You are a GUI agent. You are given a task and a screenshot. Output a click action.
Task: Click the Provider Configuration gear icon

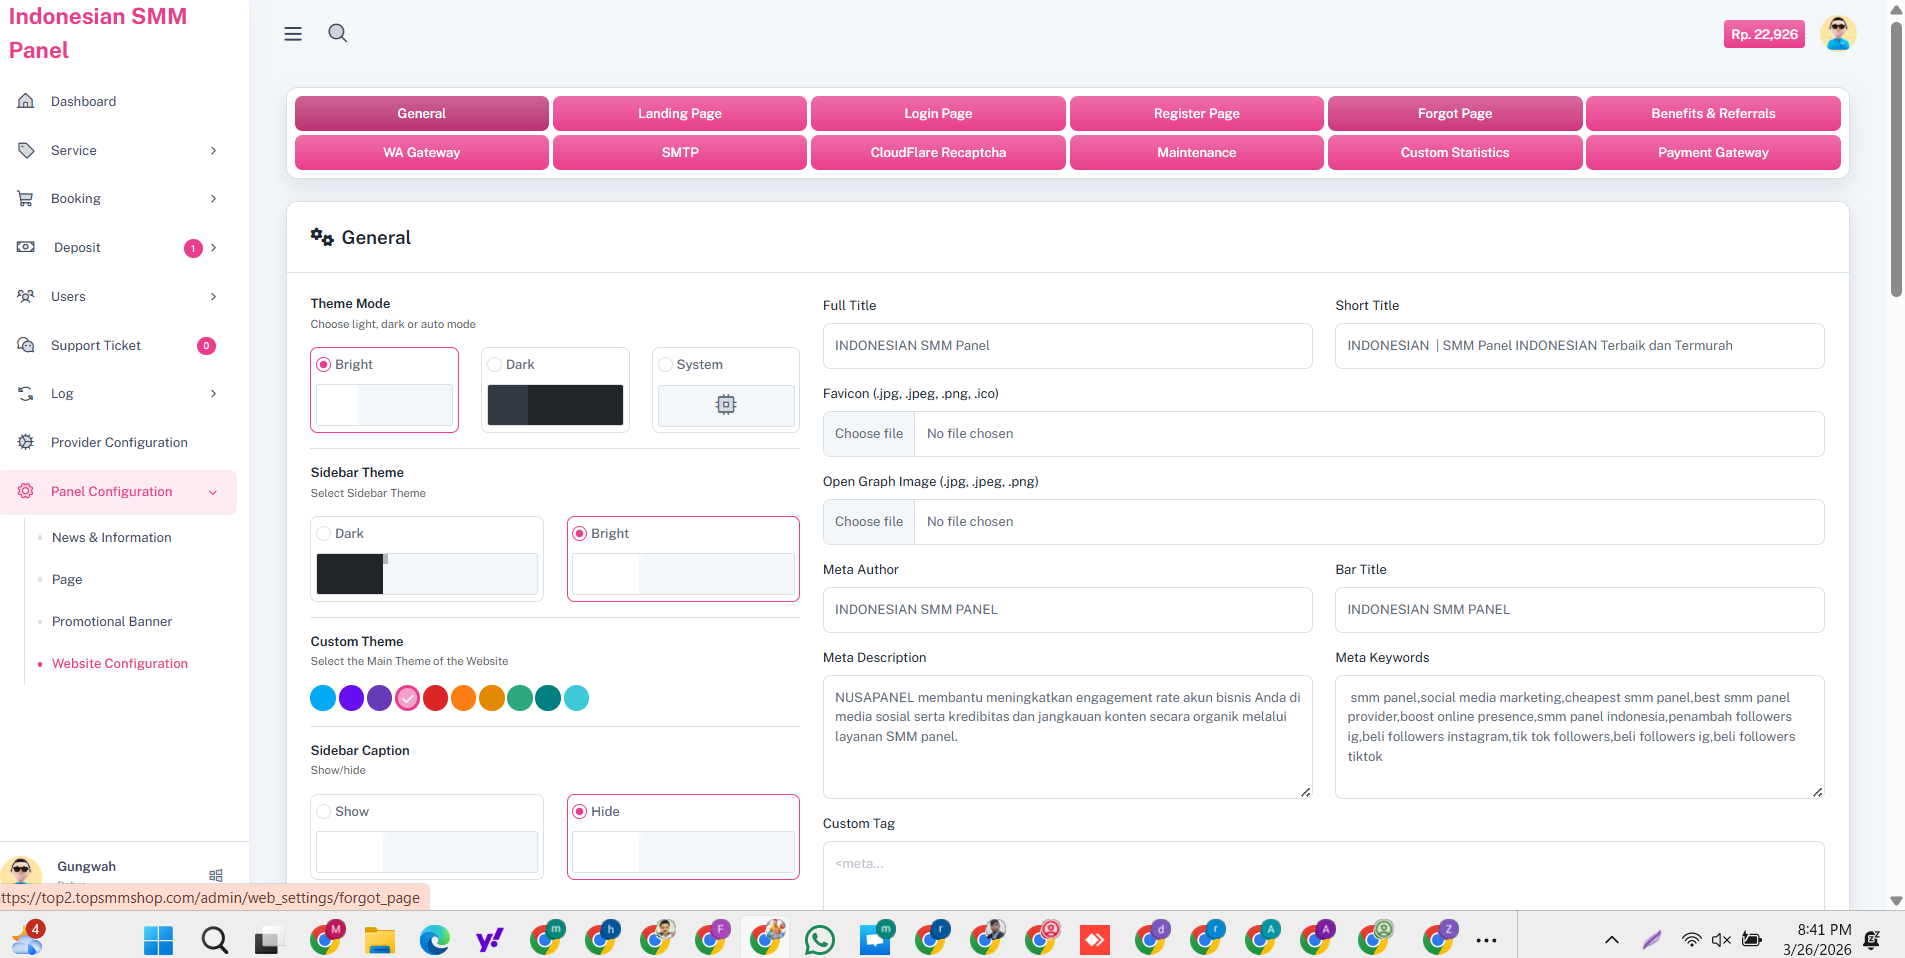coord(26,442)
